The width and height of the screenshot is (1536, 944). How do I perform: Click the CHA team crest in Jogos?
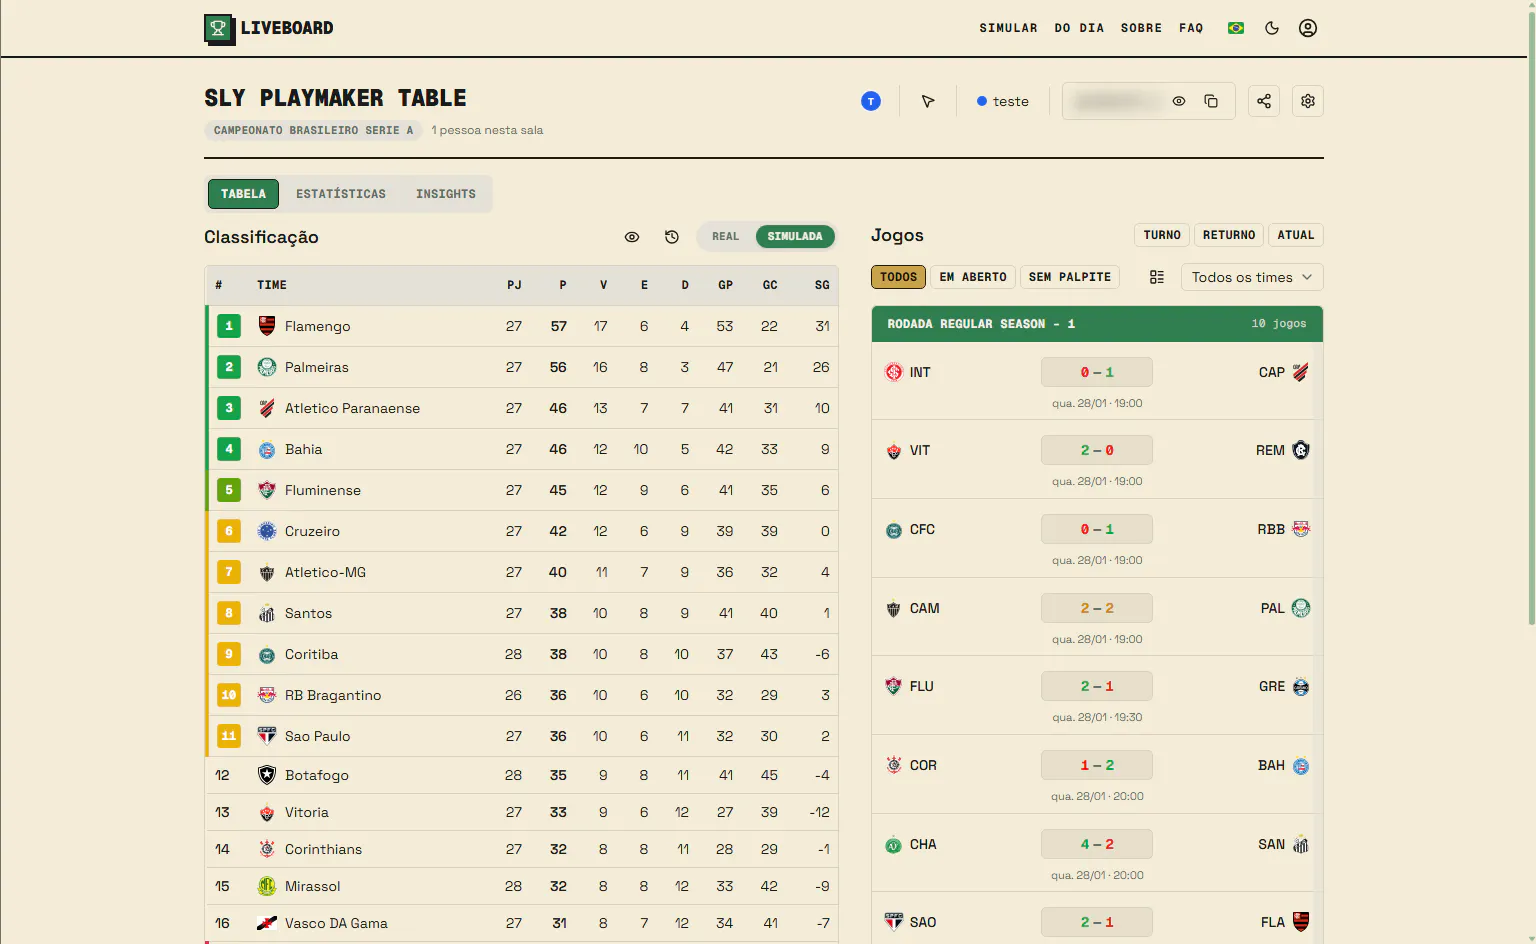pos(894,845)
